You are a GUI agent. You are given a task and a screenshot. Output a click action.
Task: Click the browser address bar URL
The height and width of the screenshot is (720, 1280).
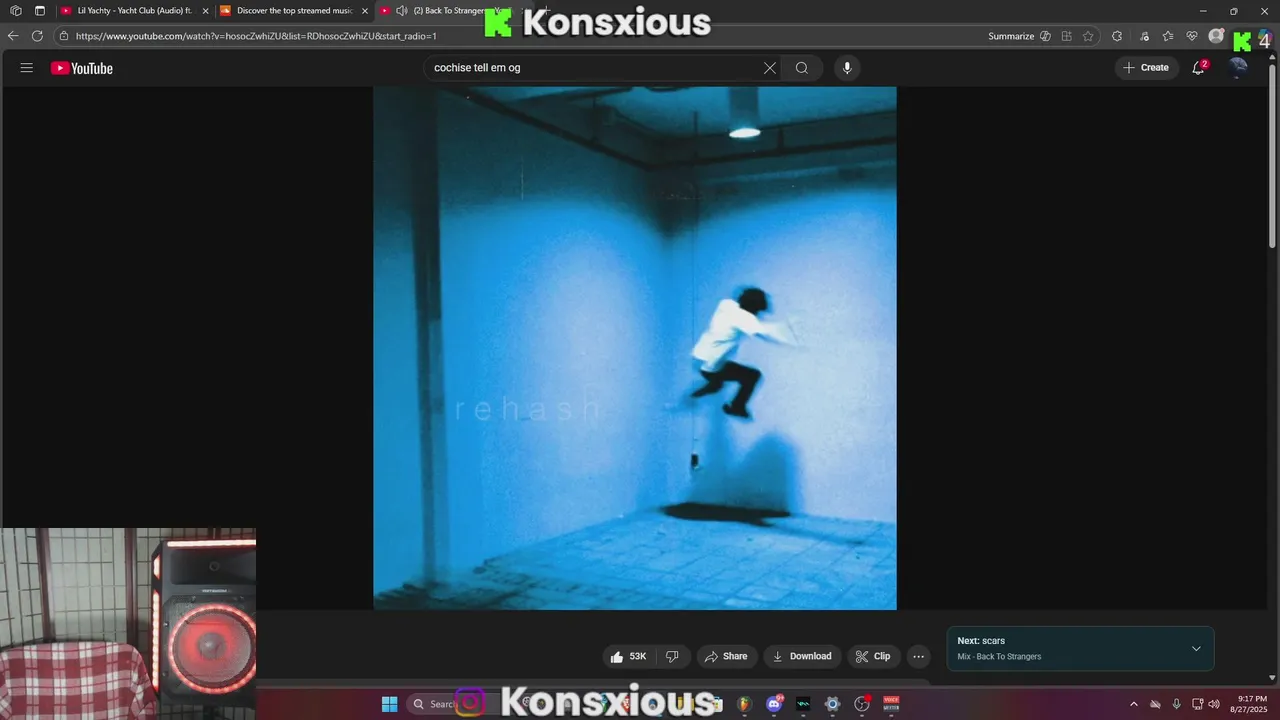(x=256, y=36)
